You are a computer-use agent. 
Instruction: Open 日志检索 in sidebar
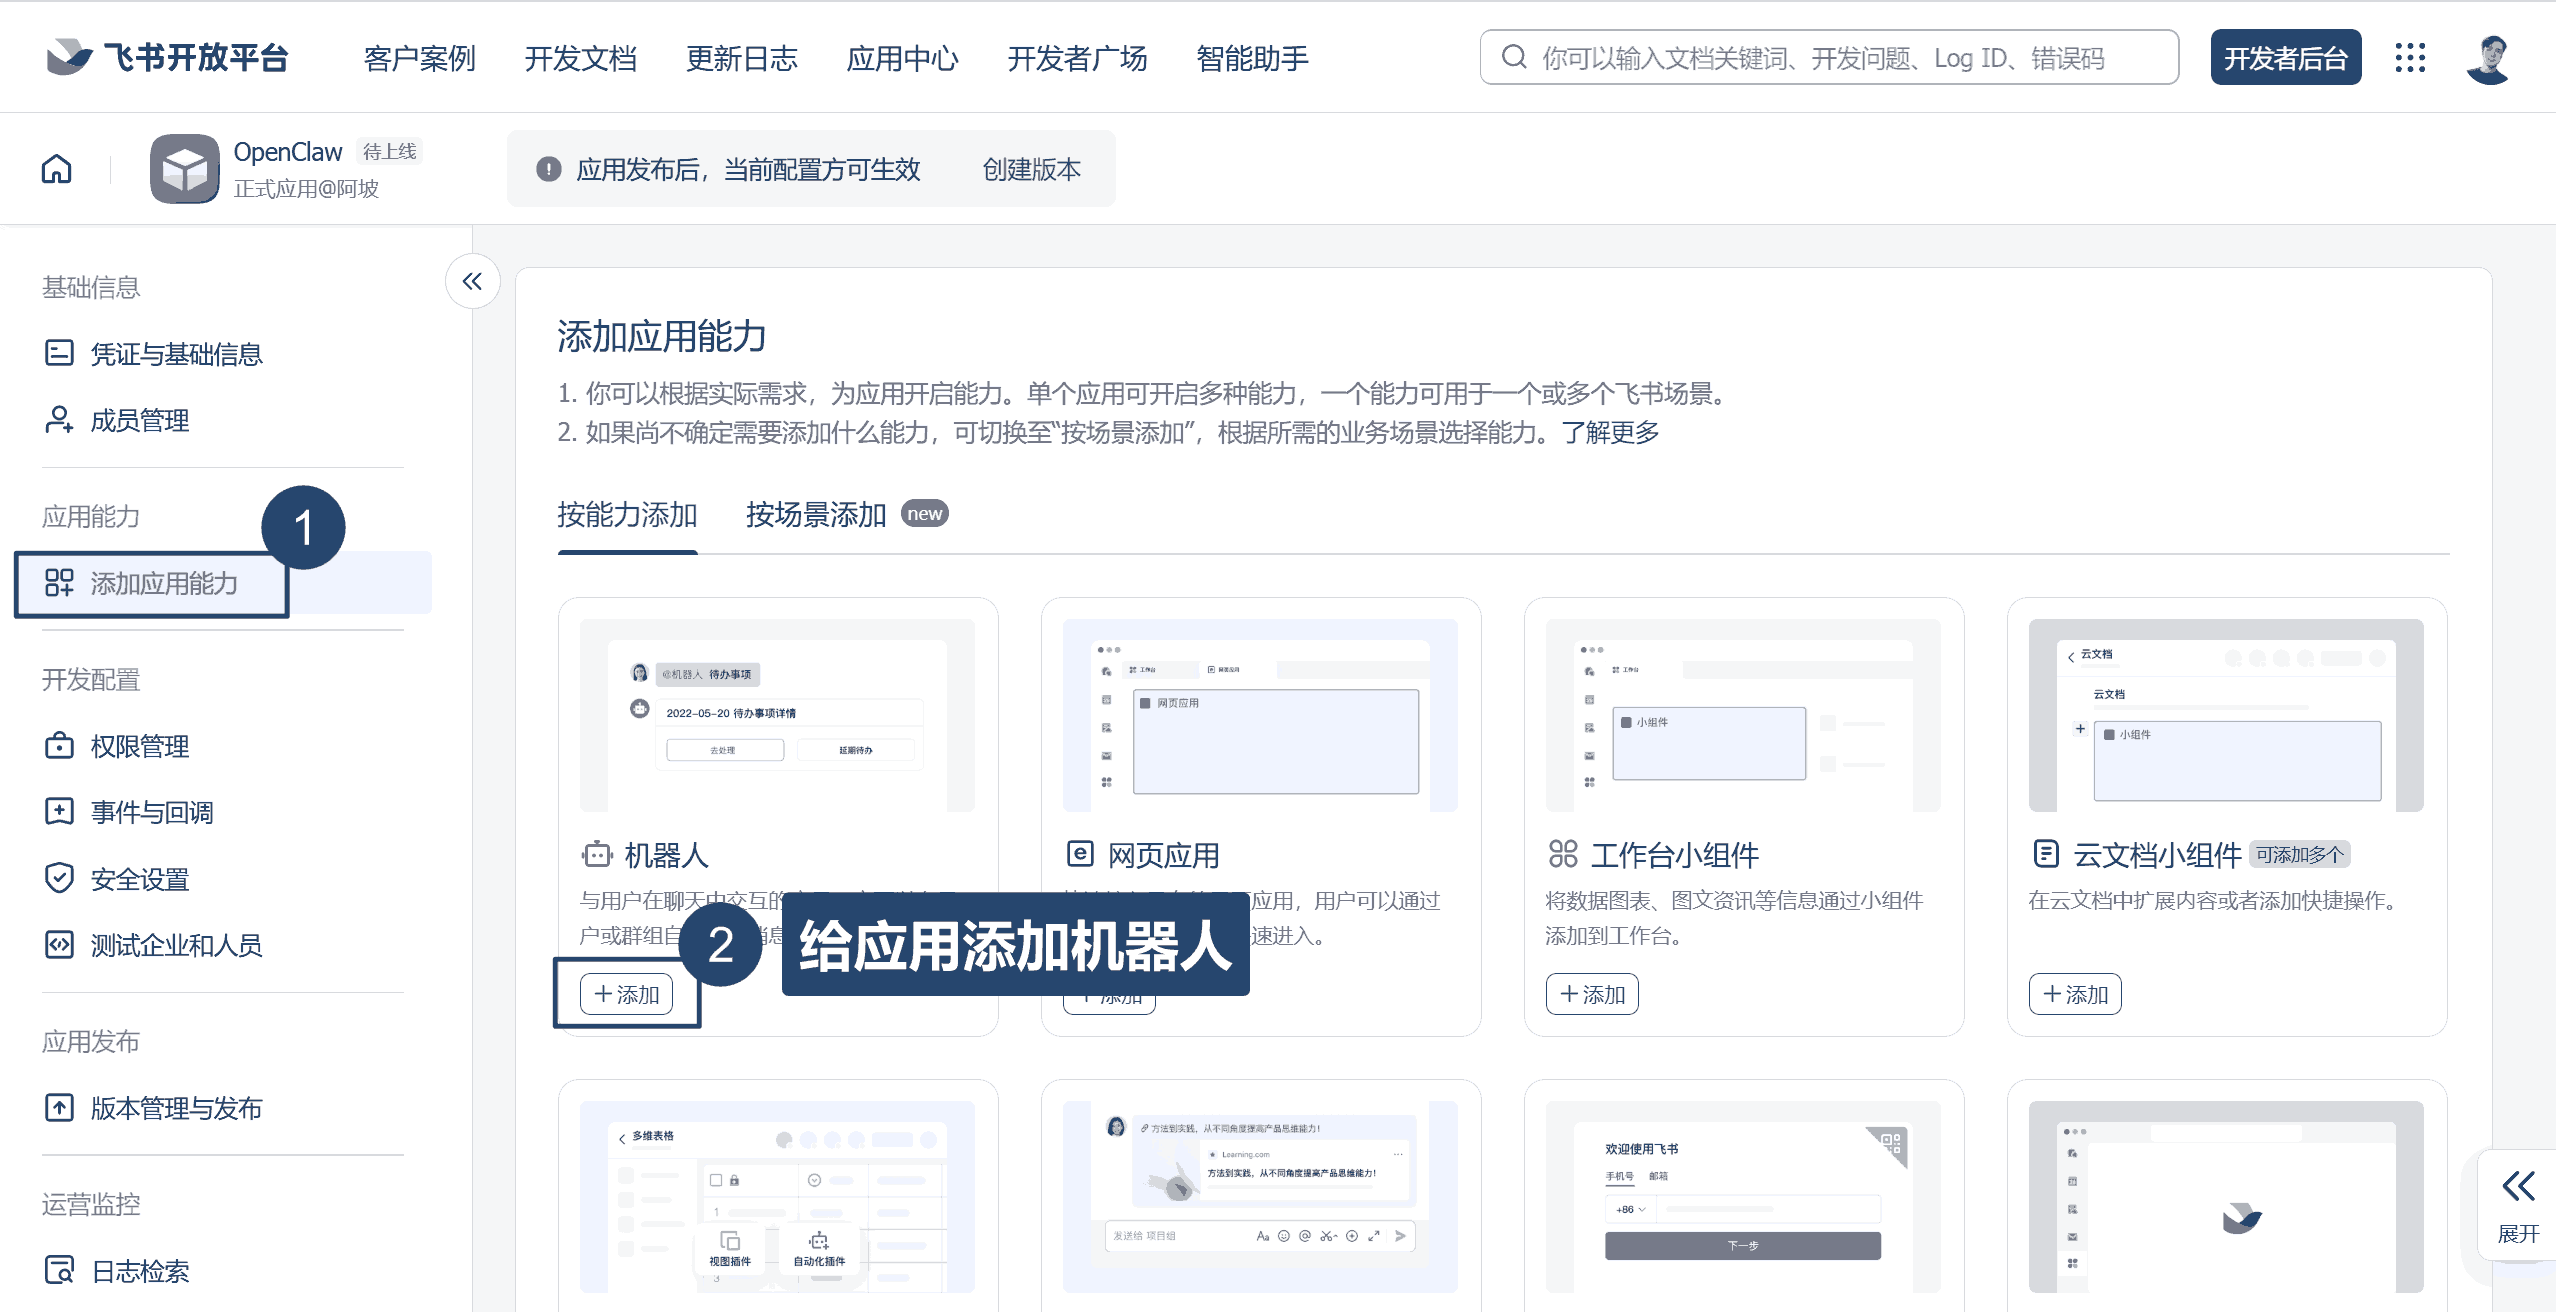click(139, 1271)
